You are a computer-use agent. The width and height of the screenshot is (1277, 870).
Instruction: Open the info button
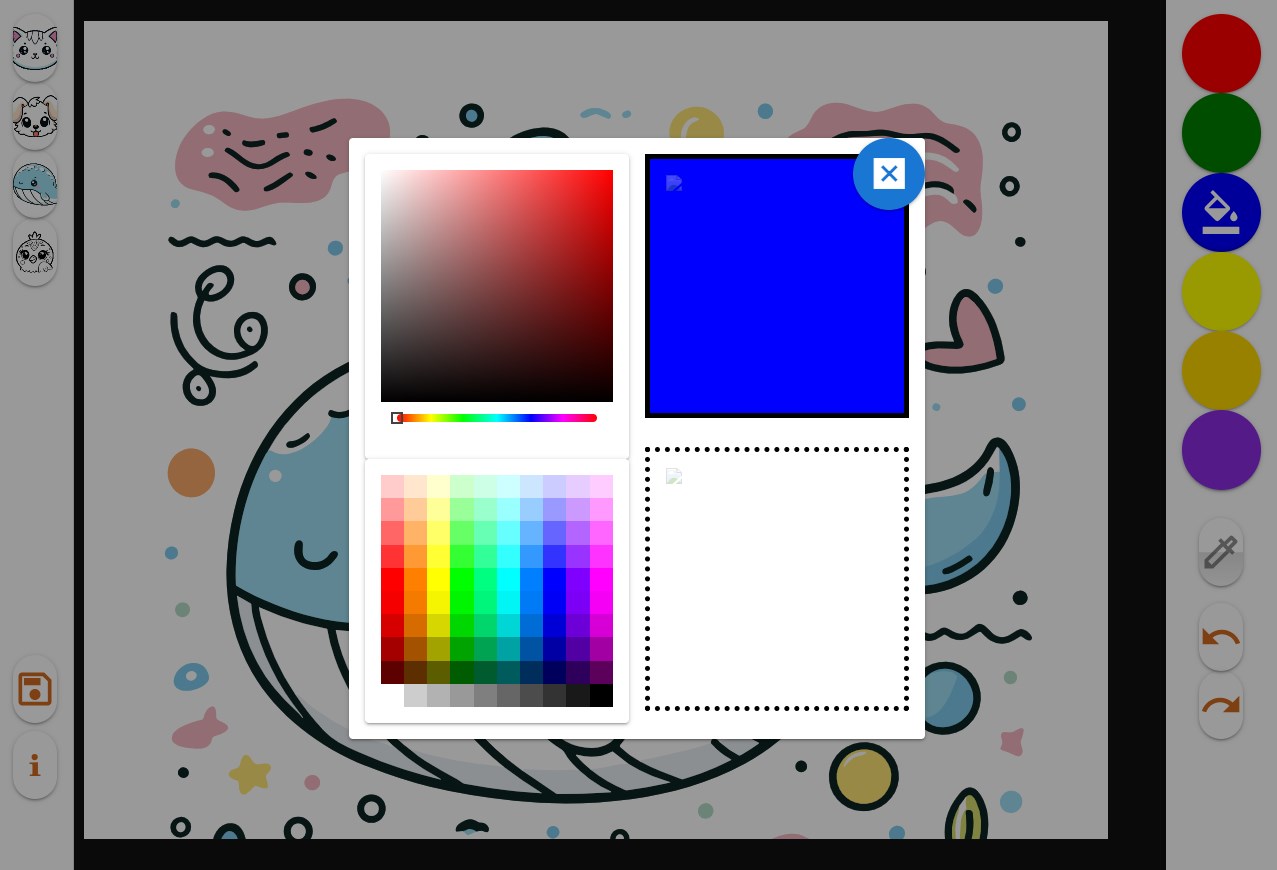pos(35,765)
